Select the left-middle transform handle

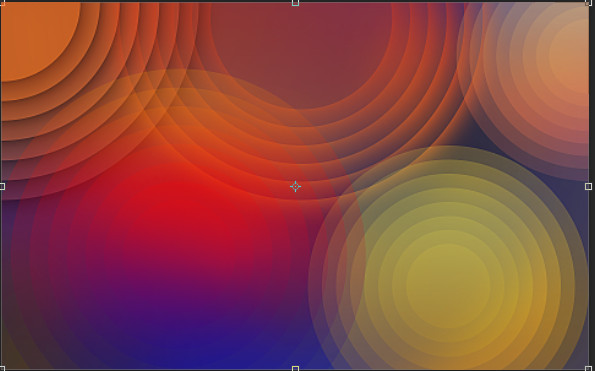(2, 186)
